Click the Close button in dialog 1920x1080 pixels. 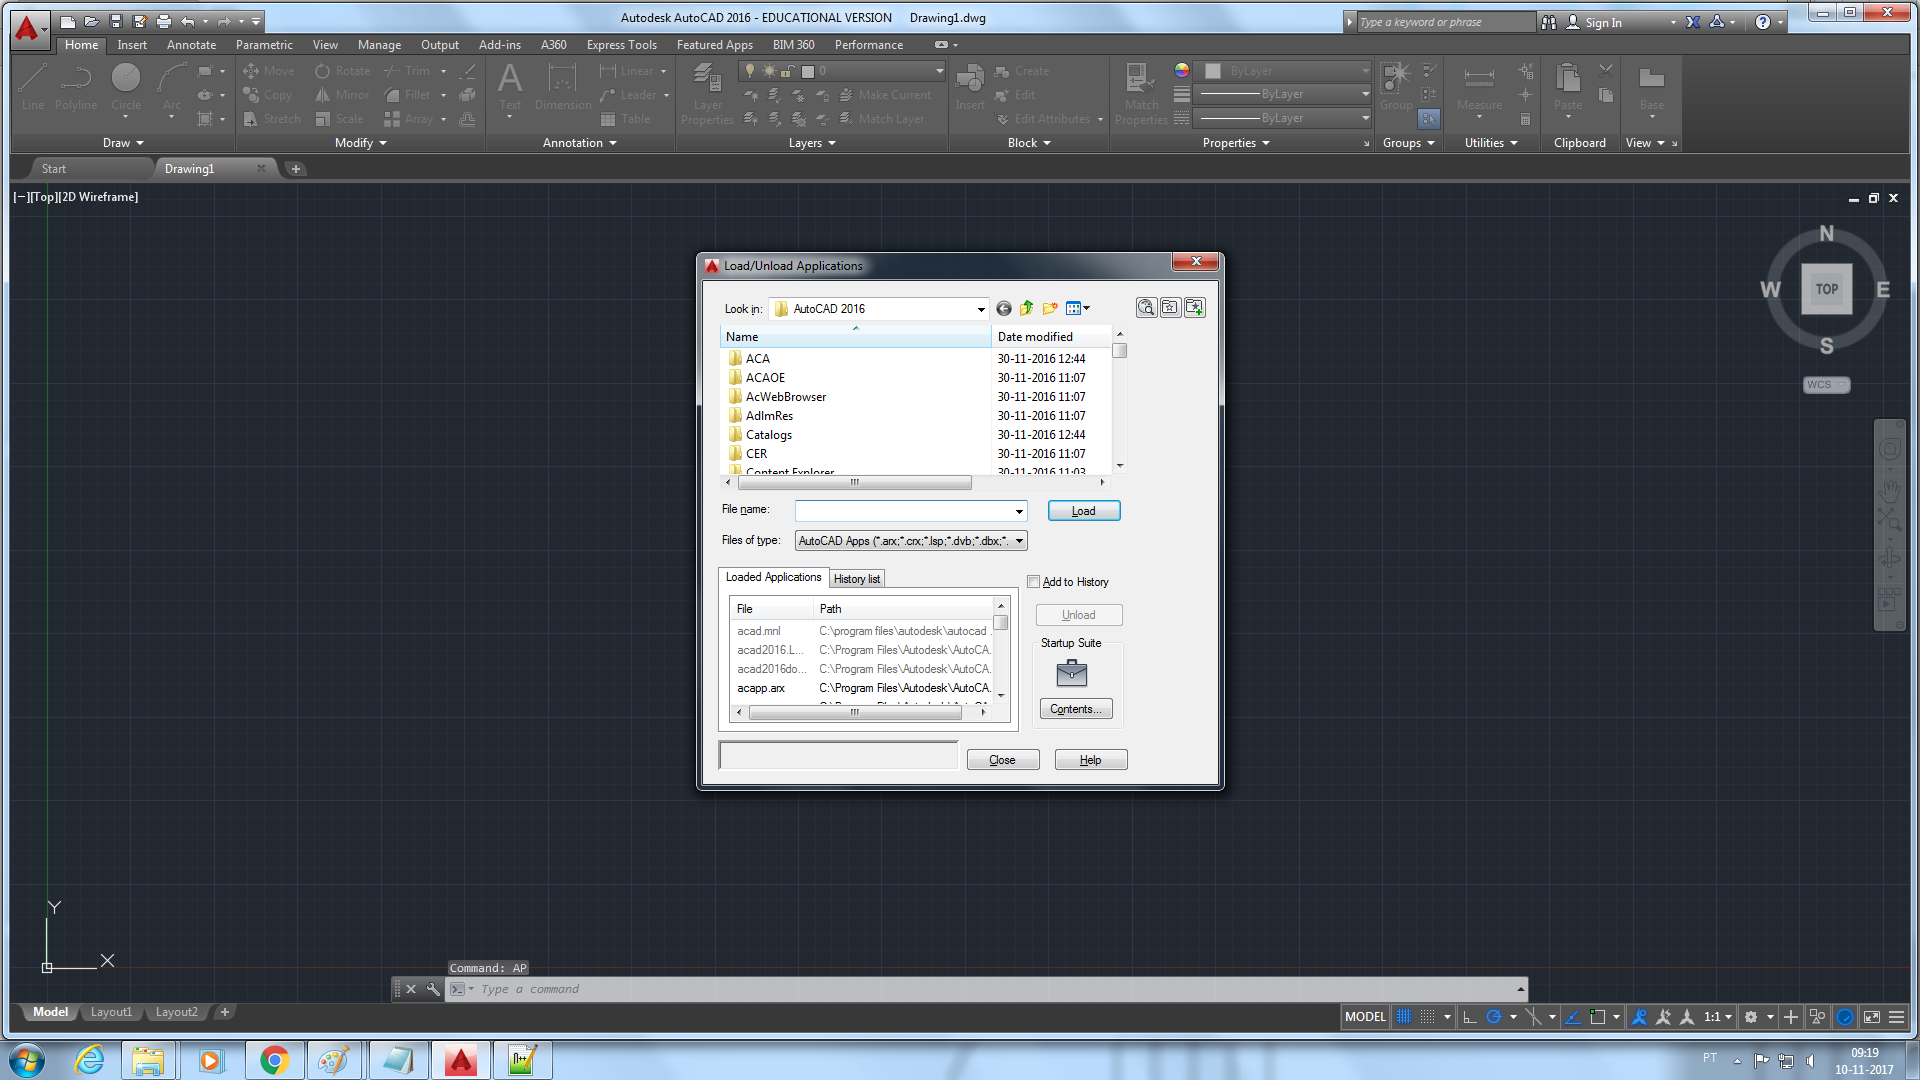point(1002,760)
